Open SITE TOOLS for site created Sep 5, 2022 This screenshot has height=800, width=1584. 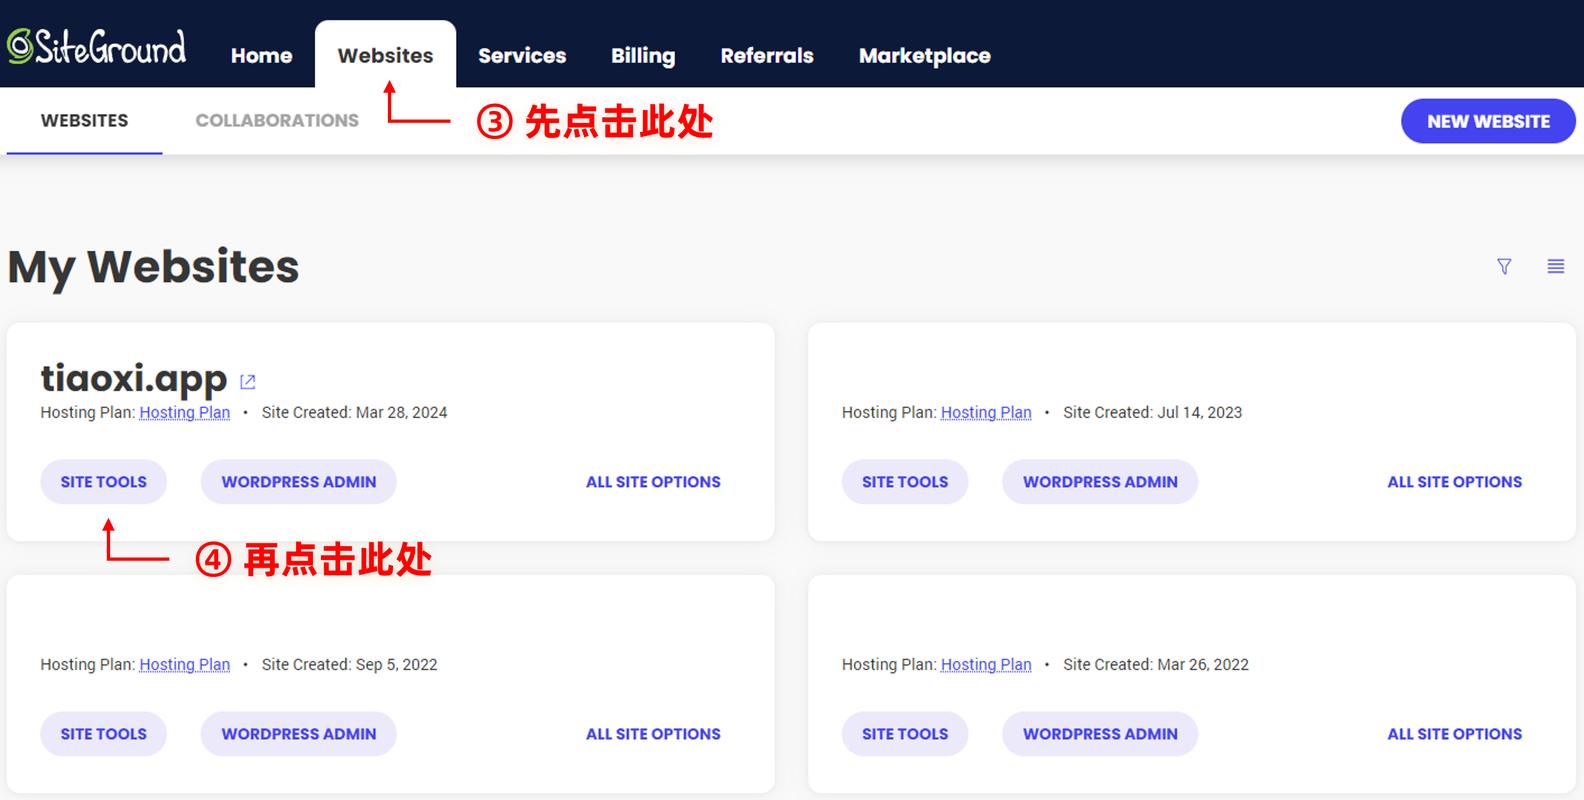(x=104, y=734)
